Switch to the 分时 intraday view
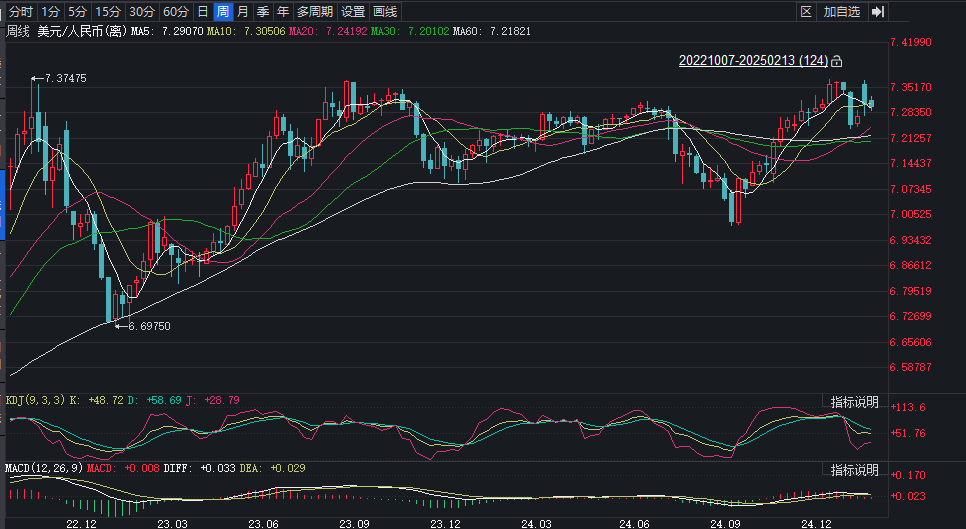This screenshot has width=966, height=529. 20,12
